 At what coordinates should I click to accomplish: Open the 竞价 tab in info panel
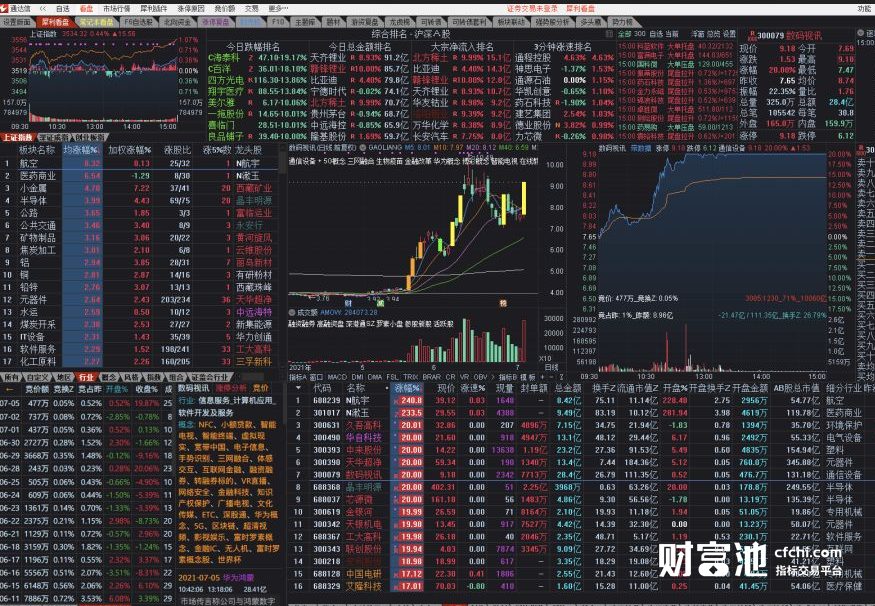[x=261, y=388]
